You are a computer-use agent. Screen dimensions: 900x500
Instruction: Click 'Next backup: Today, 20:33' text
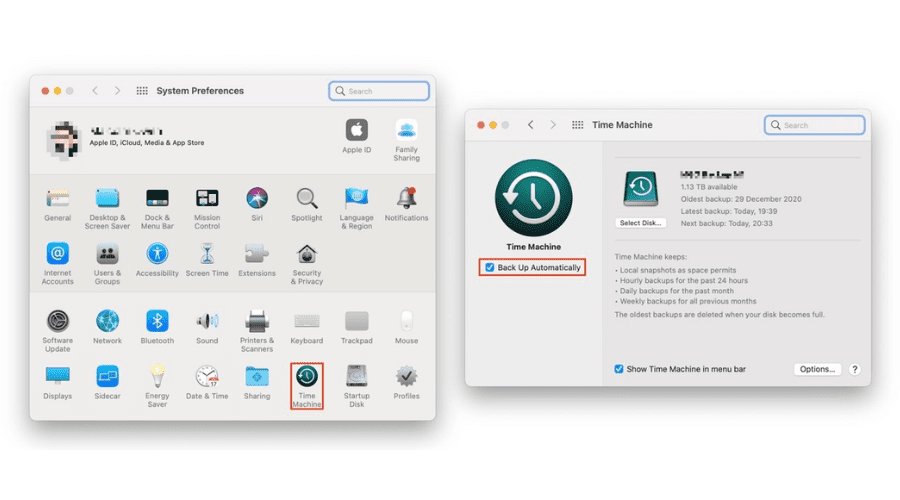point(727,223)
